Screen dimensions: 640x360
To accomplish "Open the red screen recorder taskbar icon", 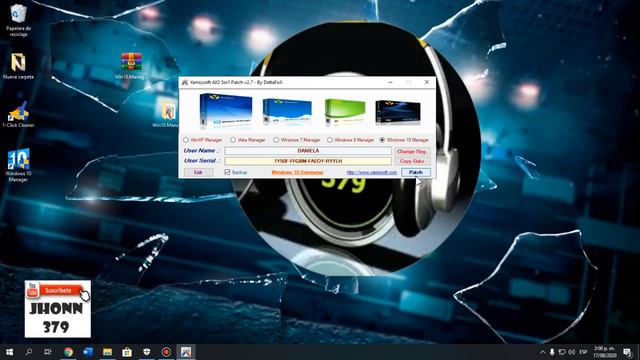I will tap(166, 352).
